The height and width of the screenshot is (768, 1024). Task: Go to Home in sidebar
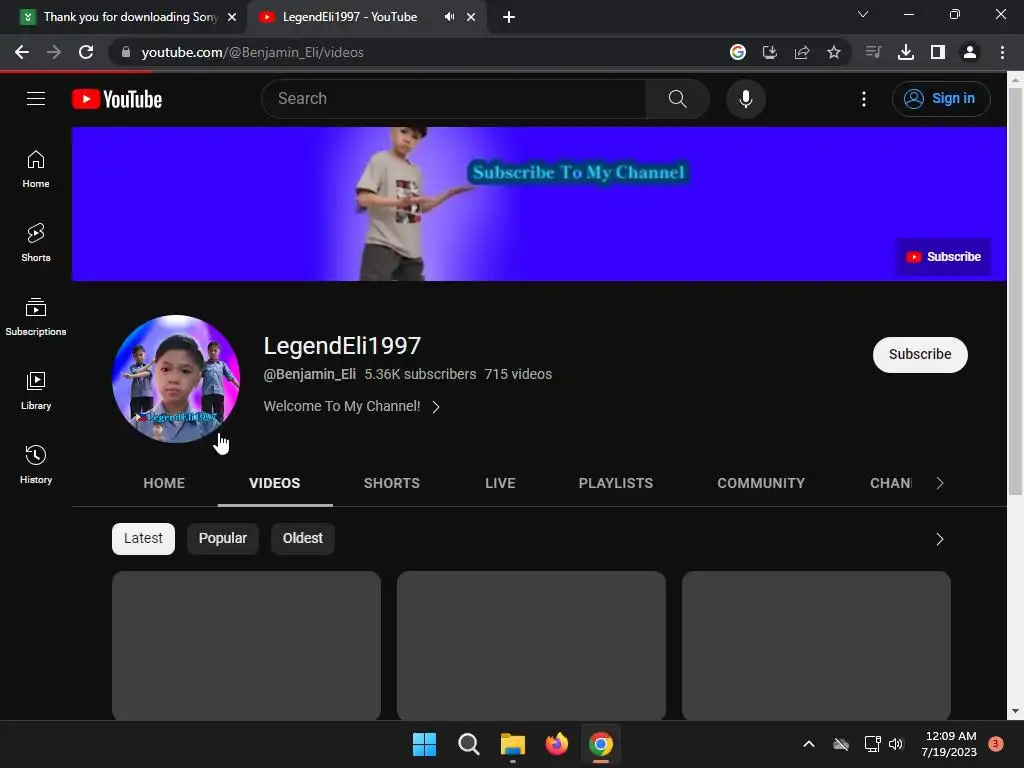36,169
